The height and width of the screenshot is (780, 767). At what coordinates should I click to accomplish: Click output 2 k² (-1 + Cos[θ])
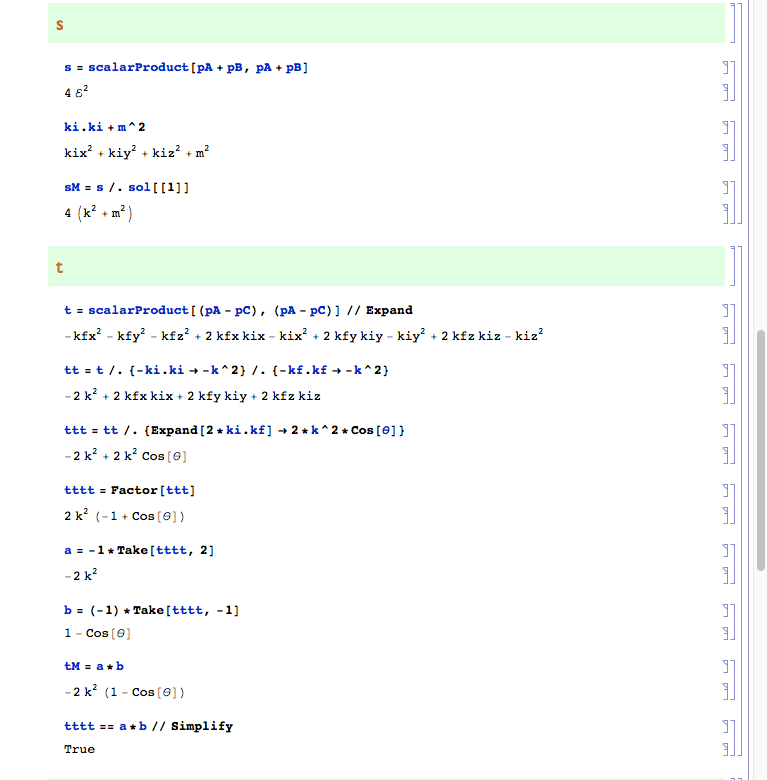tap(124, 515)
